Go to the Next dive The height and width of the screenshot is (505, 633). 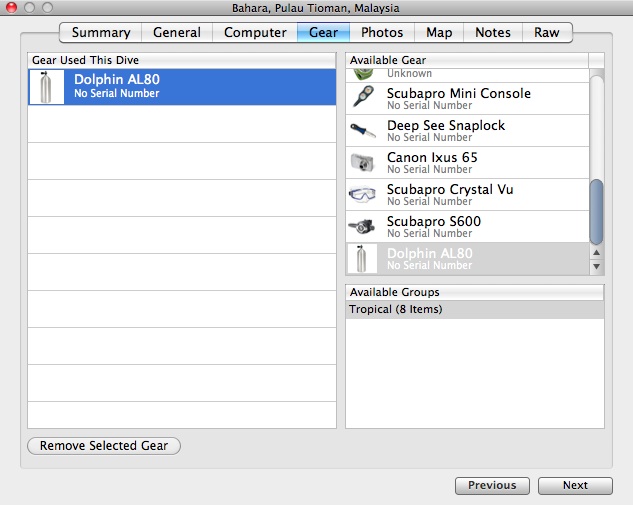click(575, 486)
